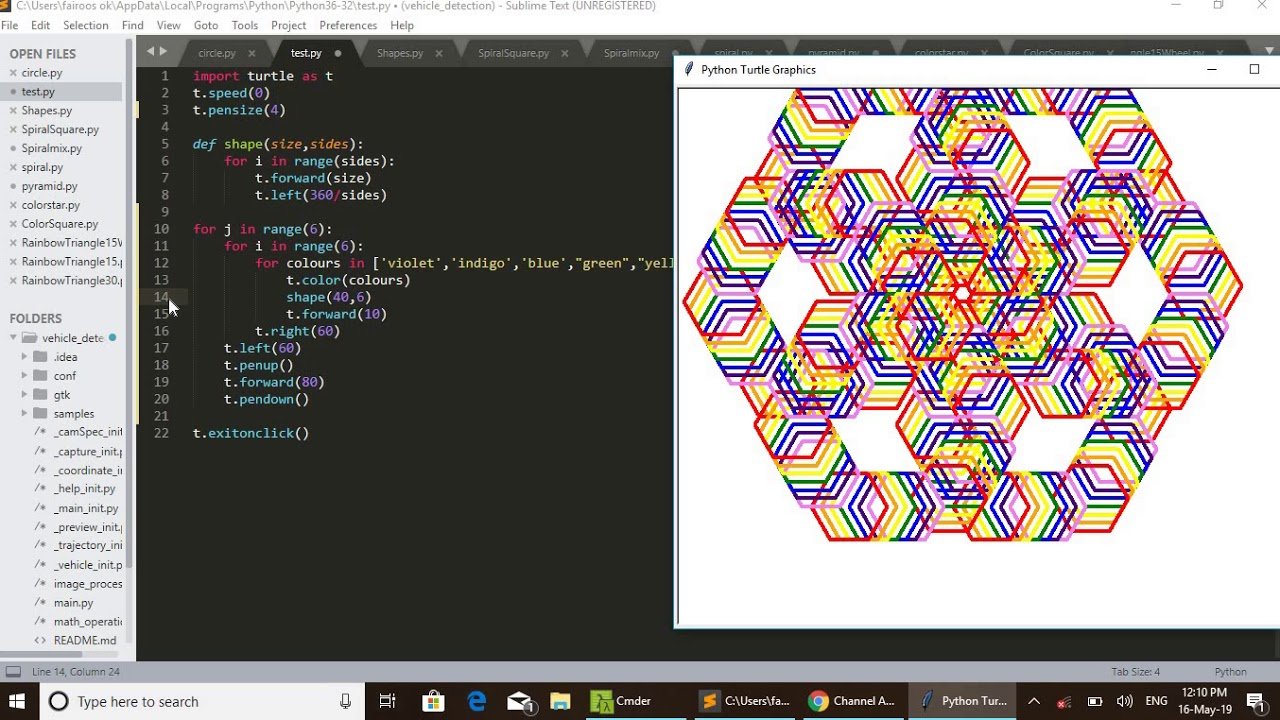Click the taskbar microphone search icon

click(345, 701)
